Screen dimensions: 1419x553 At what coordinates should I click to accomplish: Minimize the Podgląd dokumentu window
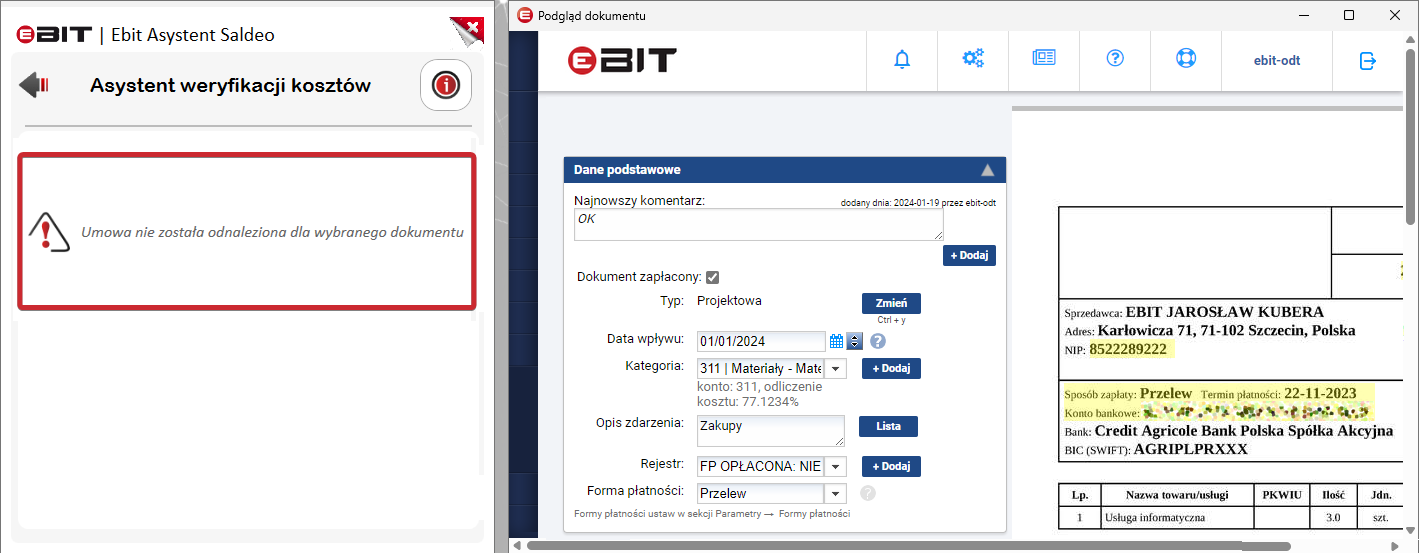(x=1303, y=15)
